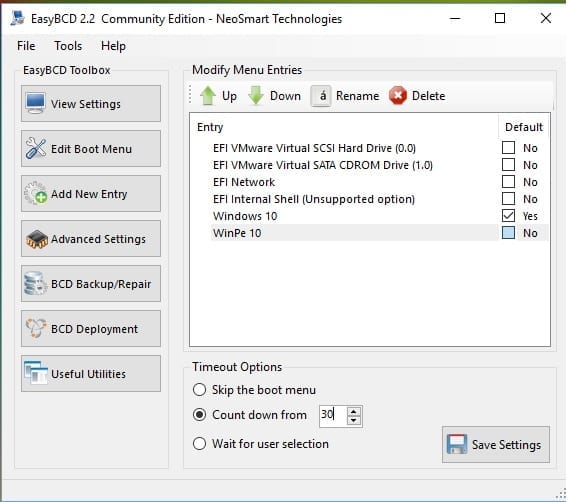Check default box for EFI Internal Shell
Viewport: 568px width, 502px height.
pyautogui.click(x=508, y=199)
